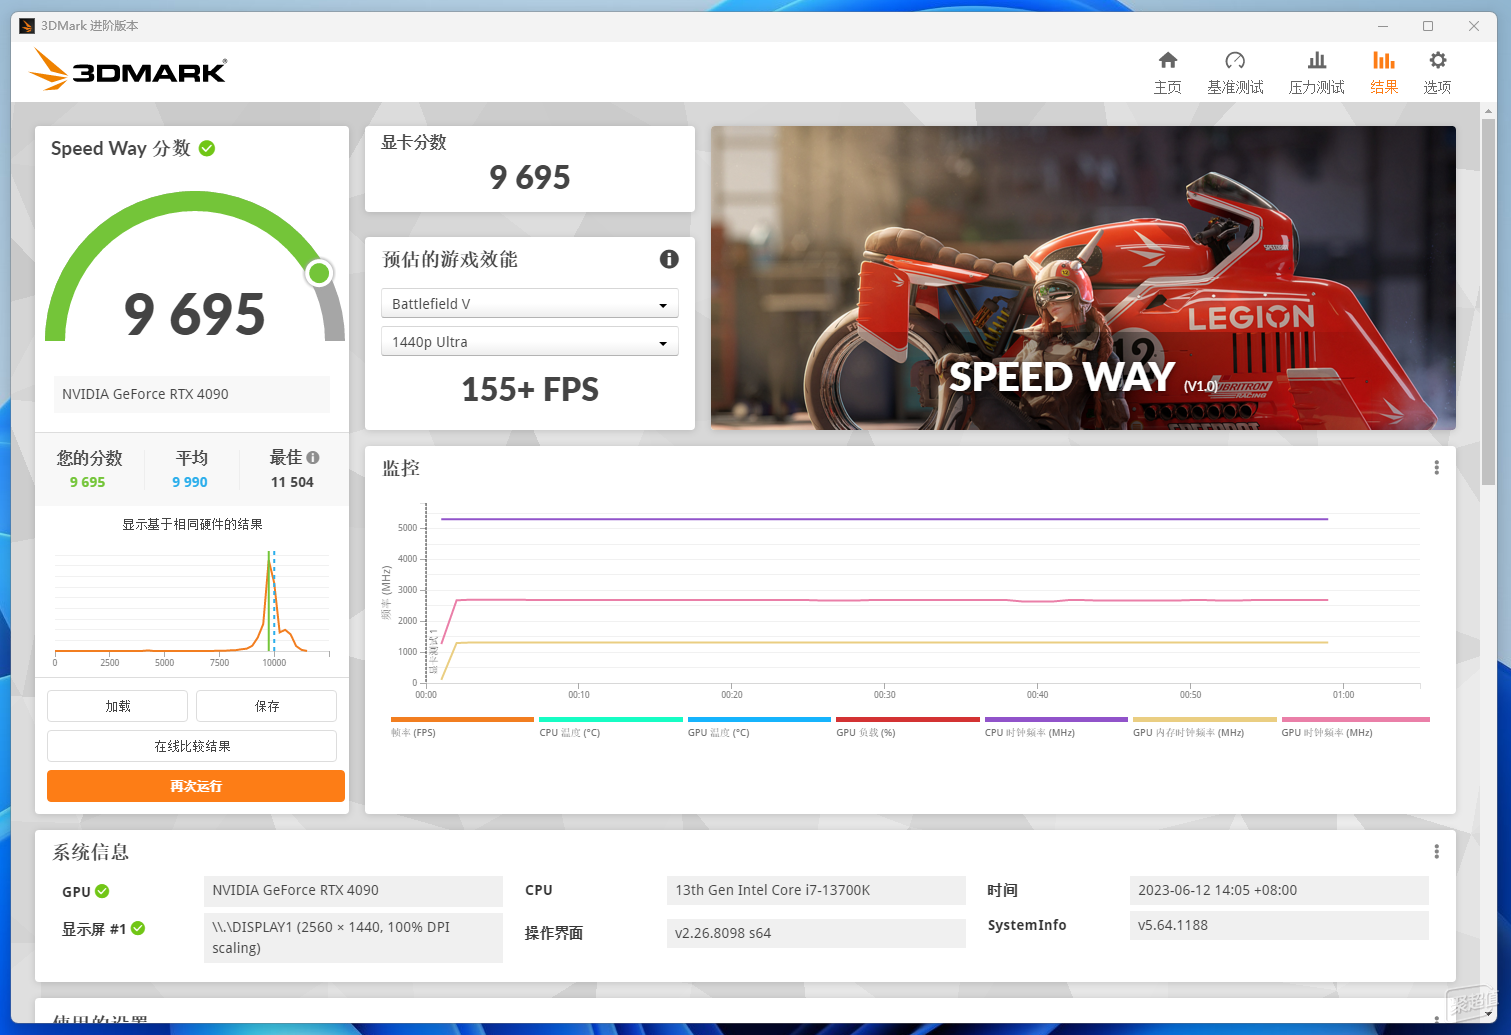Screen dimensions: 1511x1035
Task: Click the average score 9 990
Action: 190,482
